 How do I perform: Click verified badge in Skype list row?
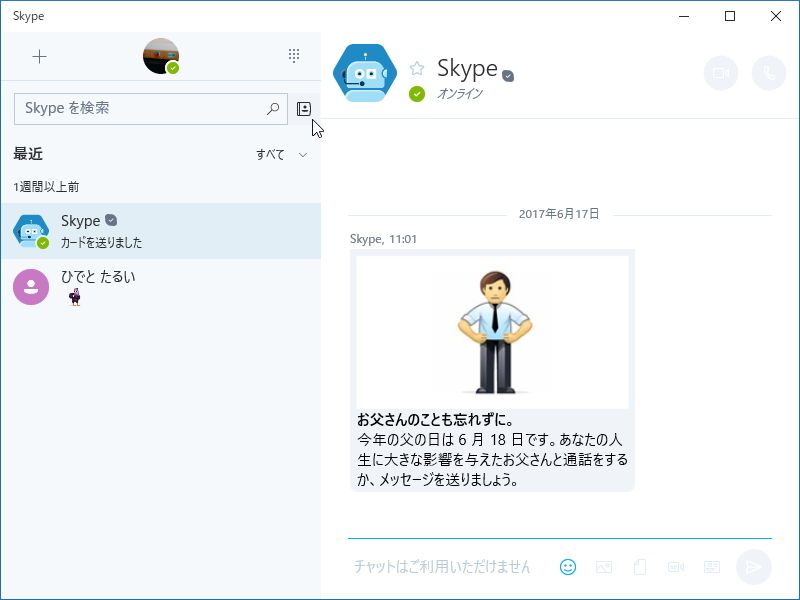click(111, 220)
